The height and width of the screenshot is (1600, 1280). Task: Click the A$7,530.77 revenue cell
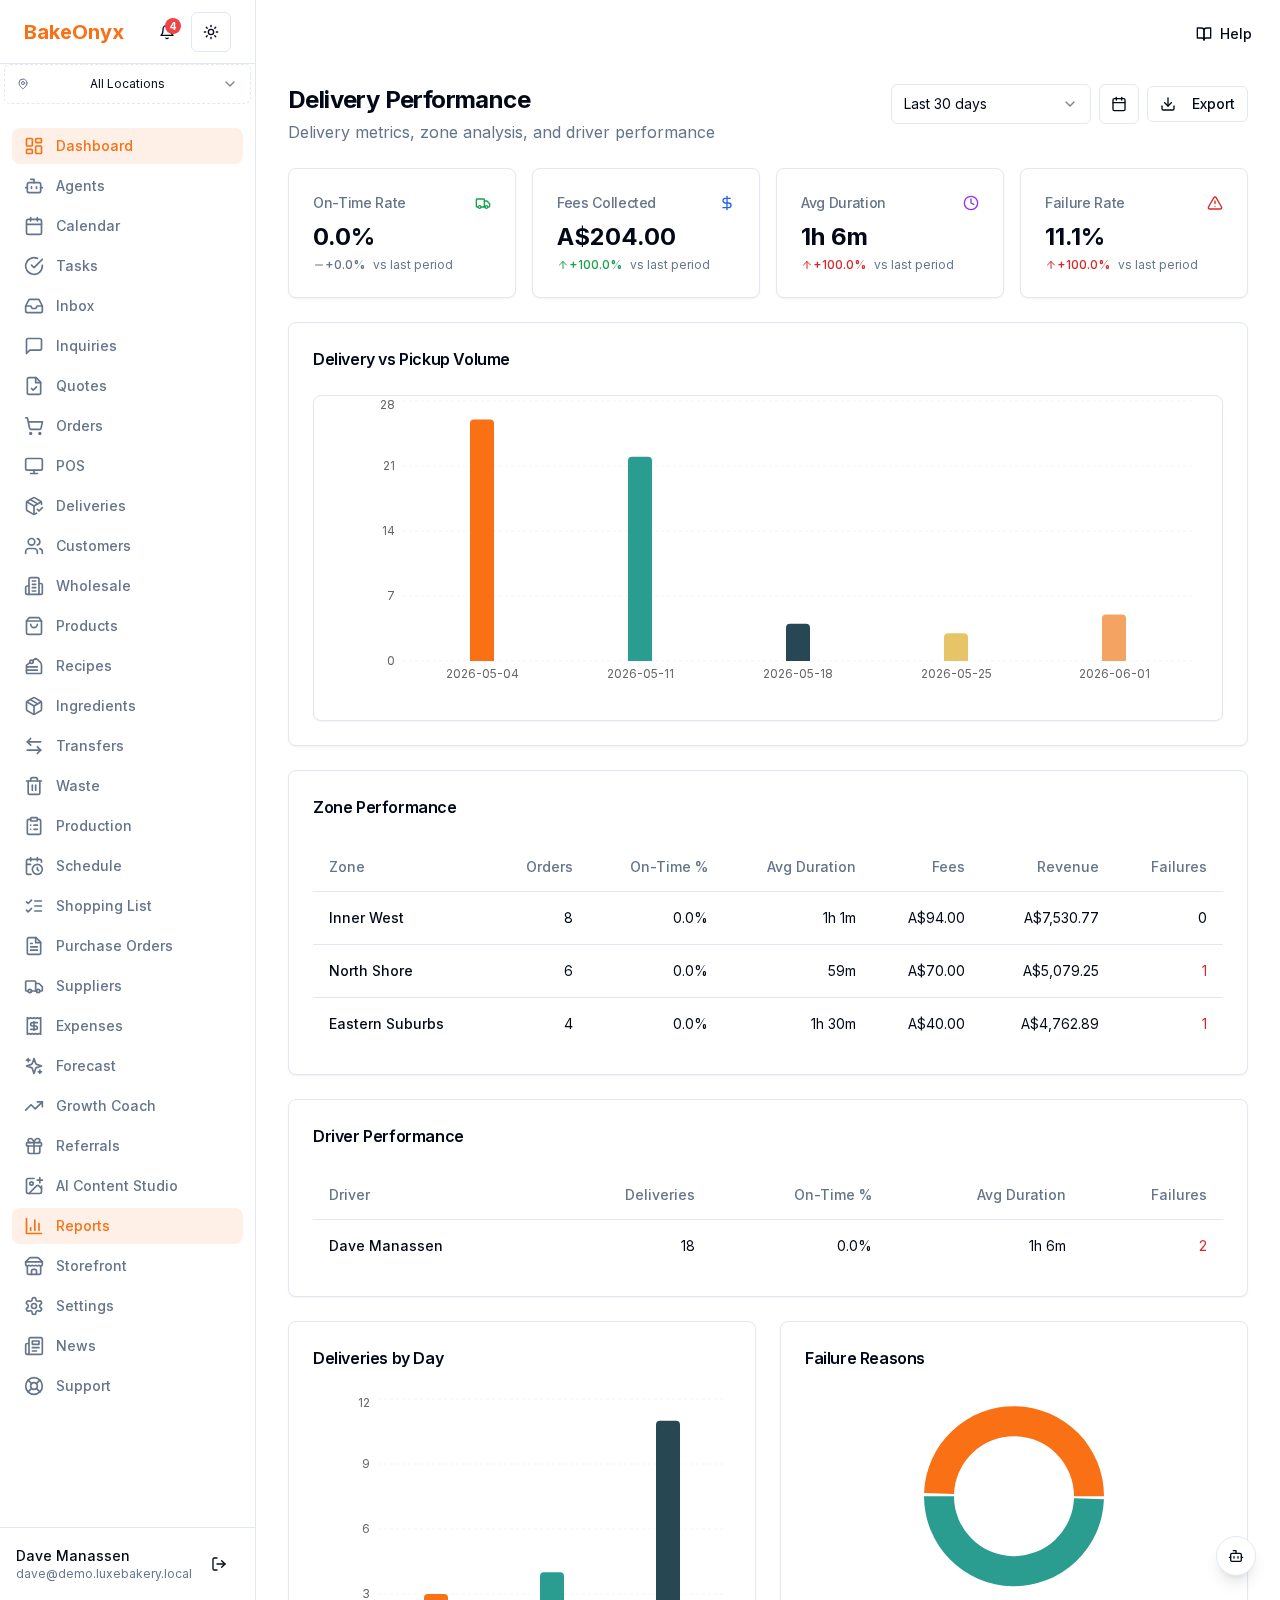click(1061, 918)
